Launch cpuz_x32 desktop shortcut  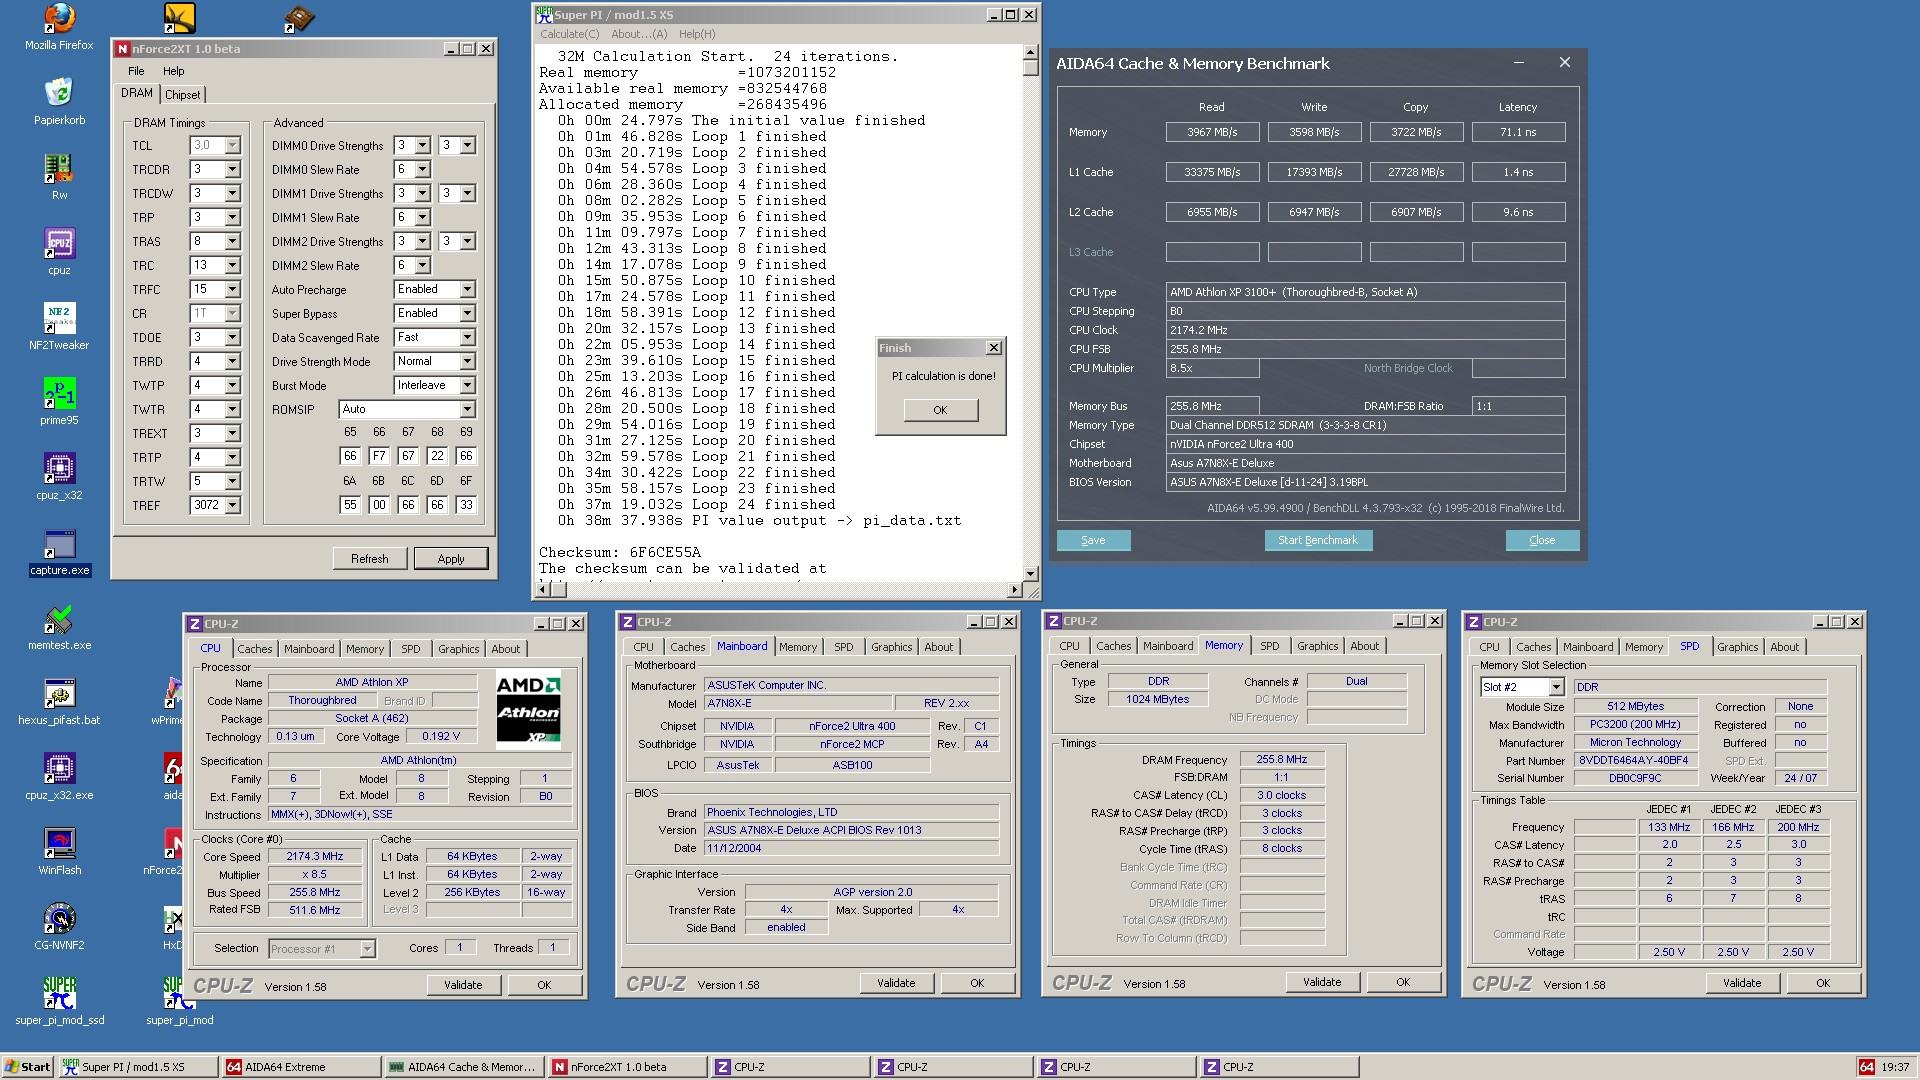pyautogui.click(x=59, y=476)
